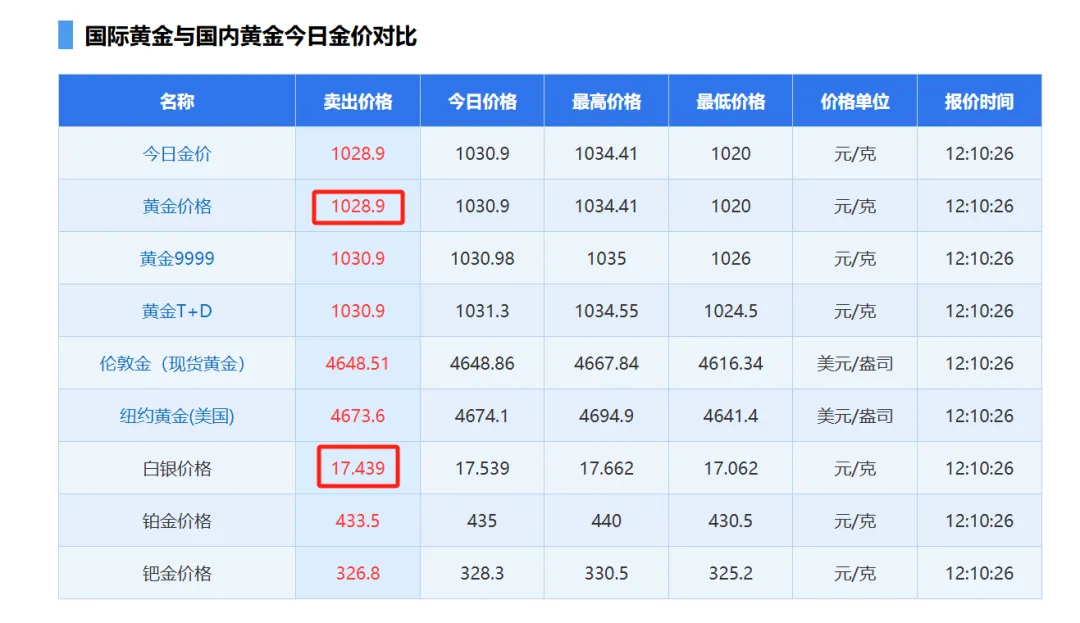
Task: Click highest price 4667.84
Action: [606, 363]
